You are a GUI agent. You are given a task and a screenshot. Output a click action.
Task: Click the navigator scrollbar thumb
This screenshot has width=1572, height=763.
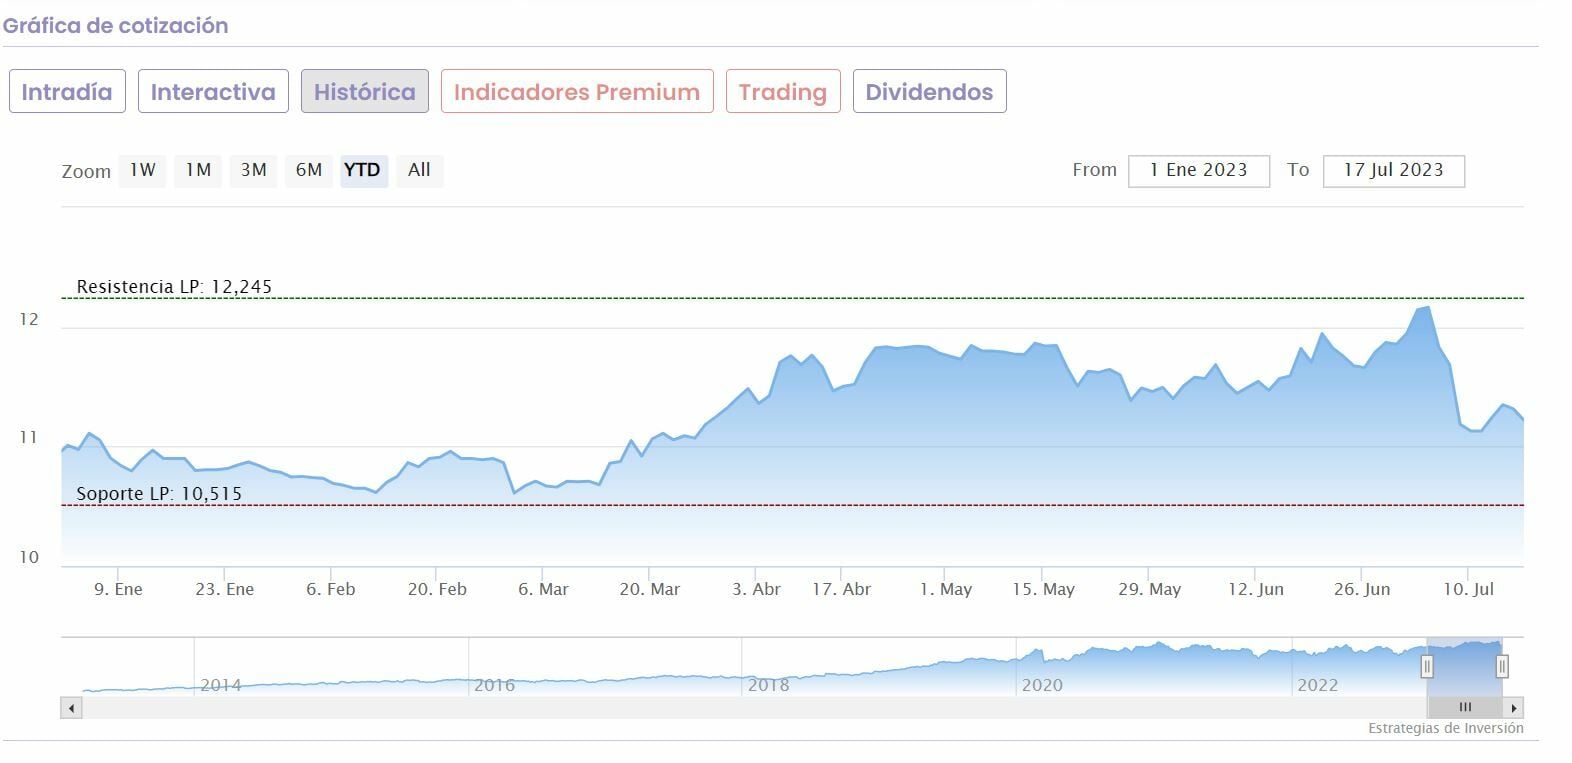(1465, 708)
